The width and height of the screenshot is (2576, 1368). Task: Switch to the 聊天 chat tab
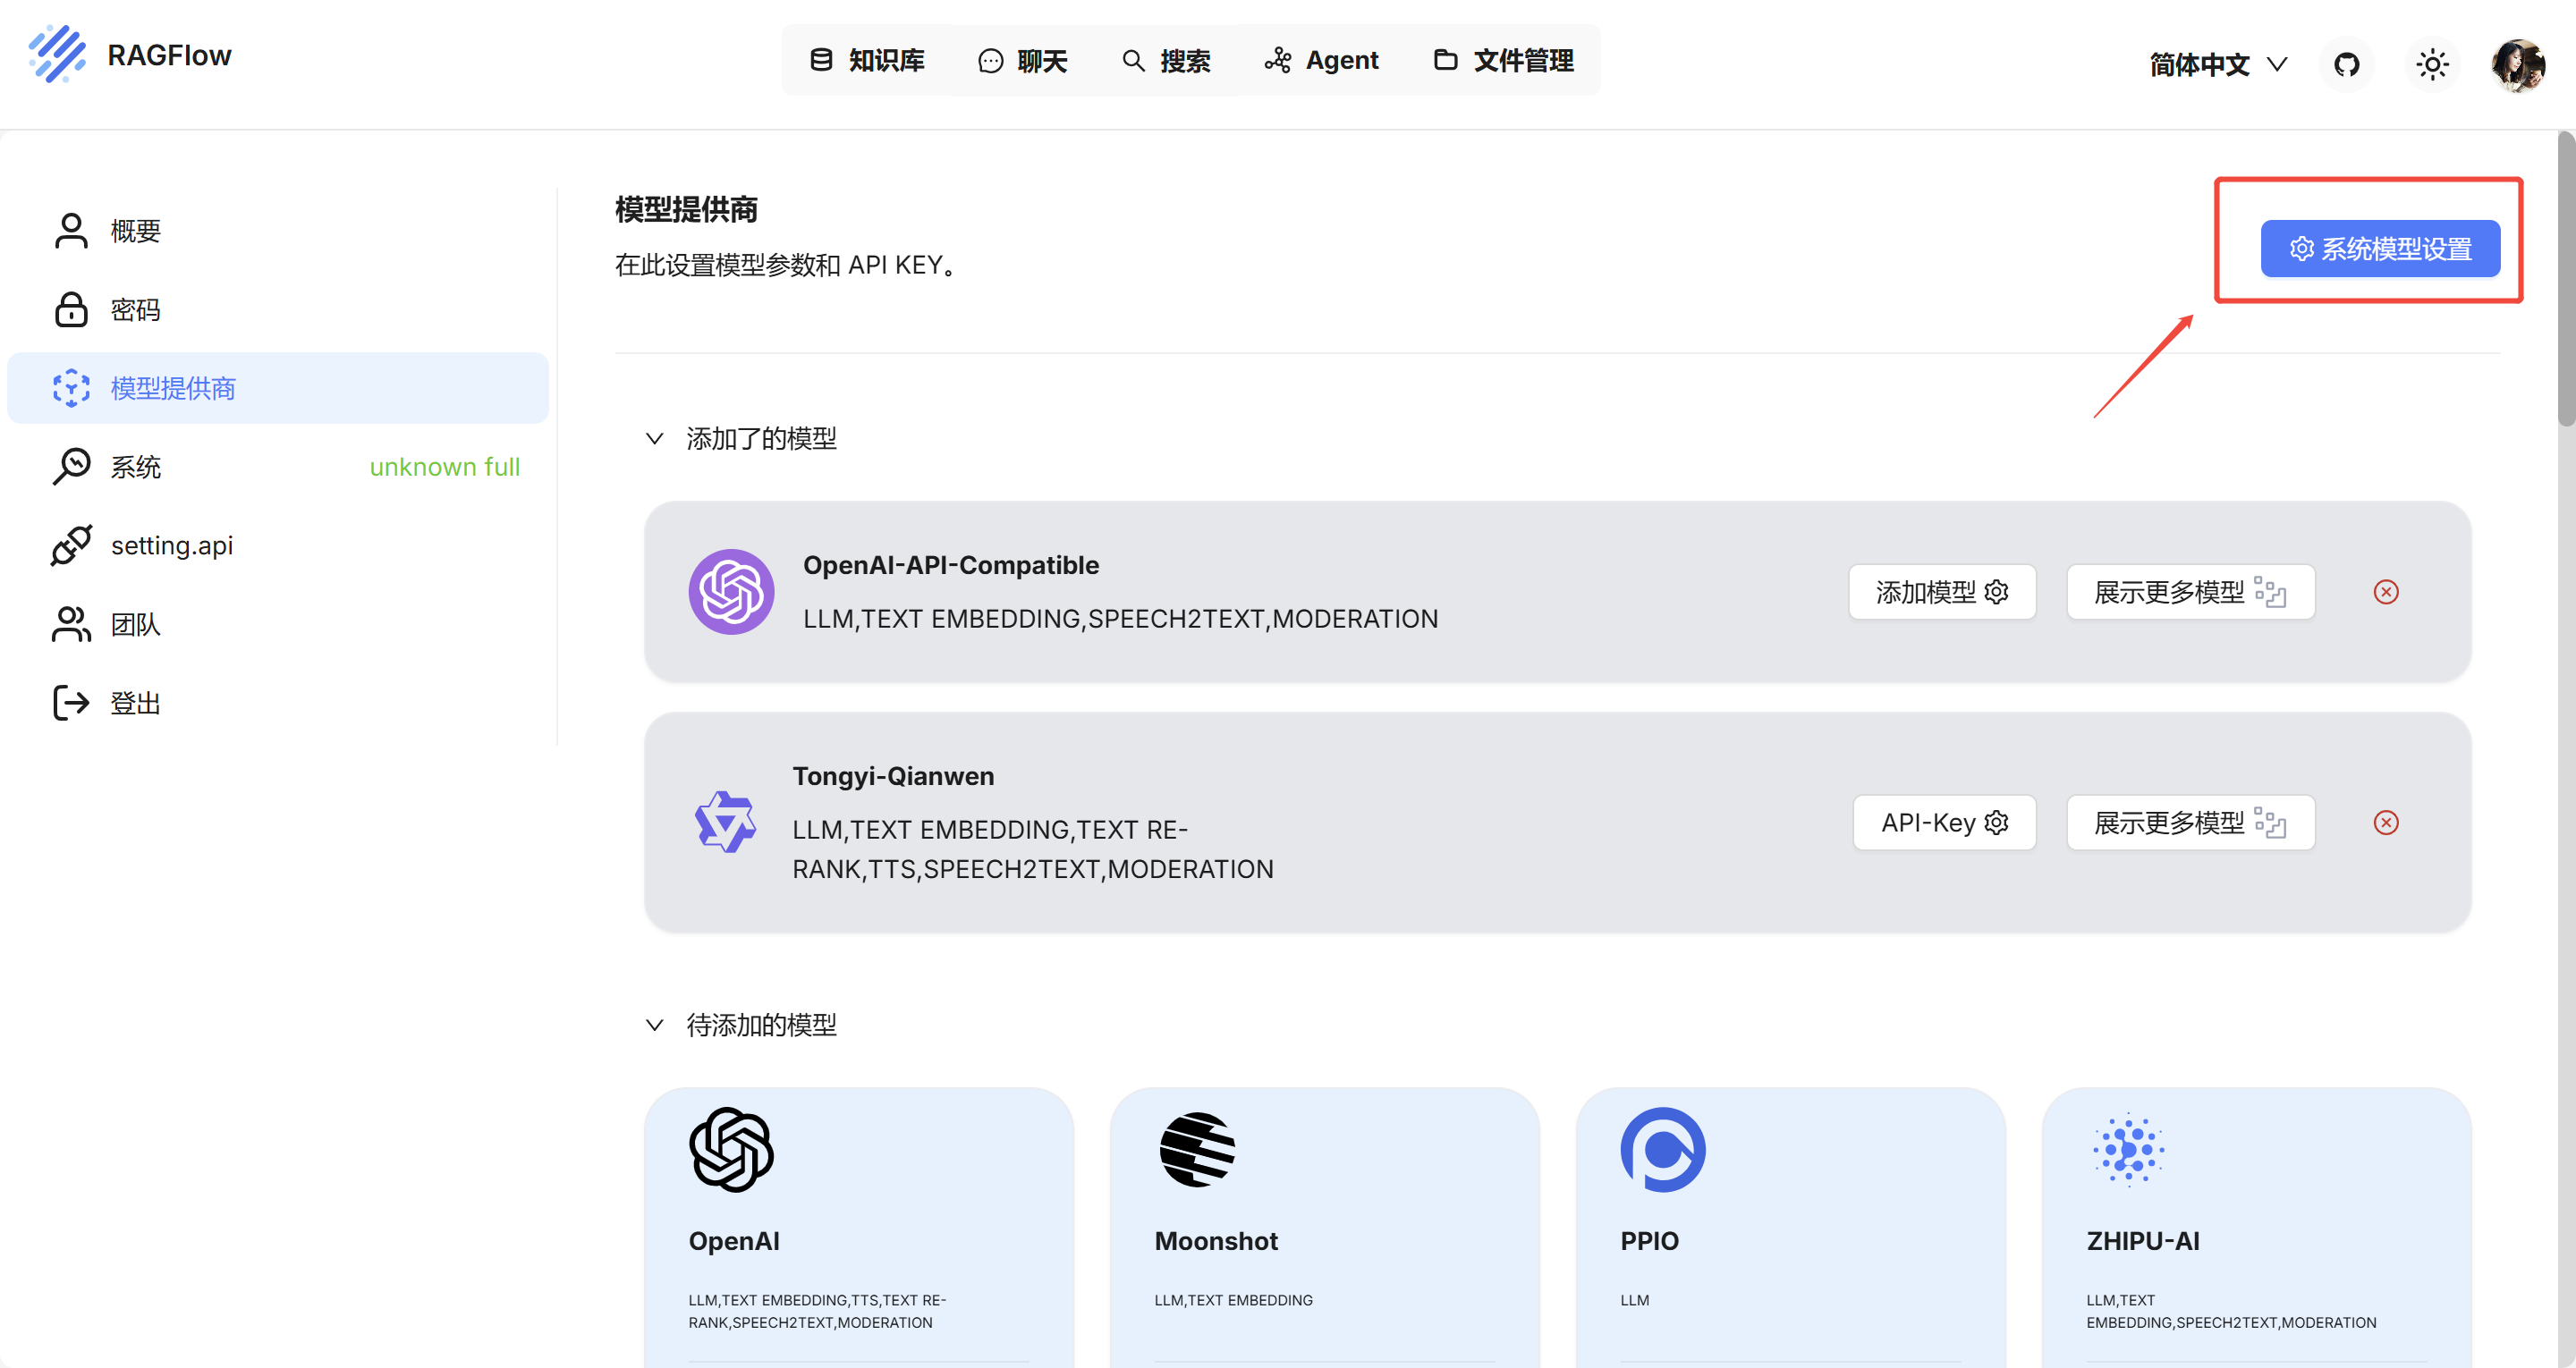click(1023, 61)
